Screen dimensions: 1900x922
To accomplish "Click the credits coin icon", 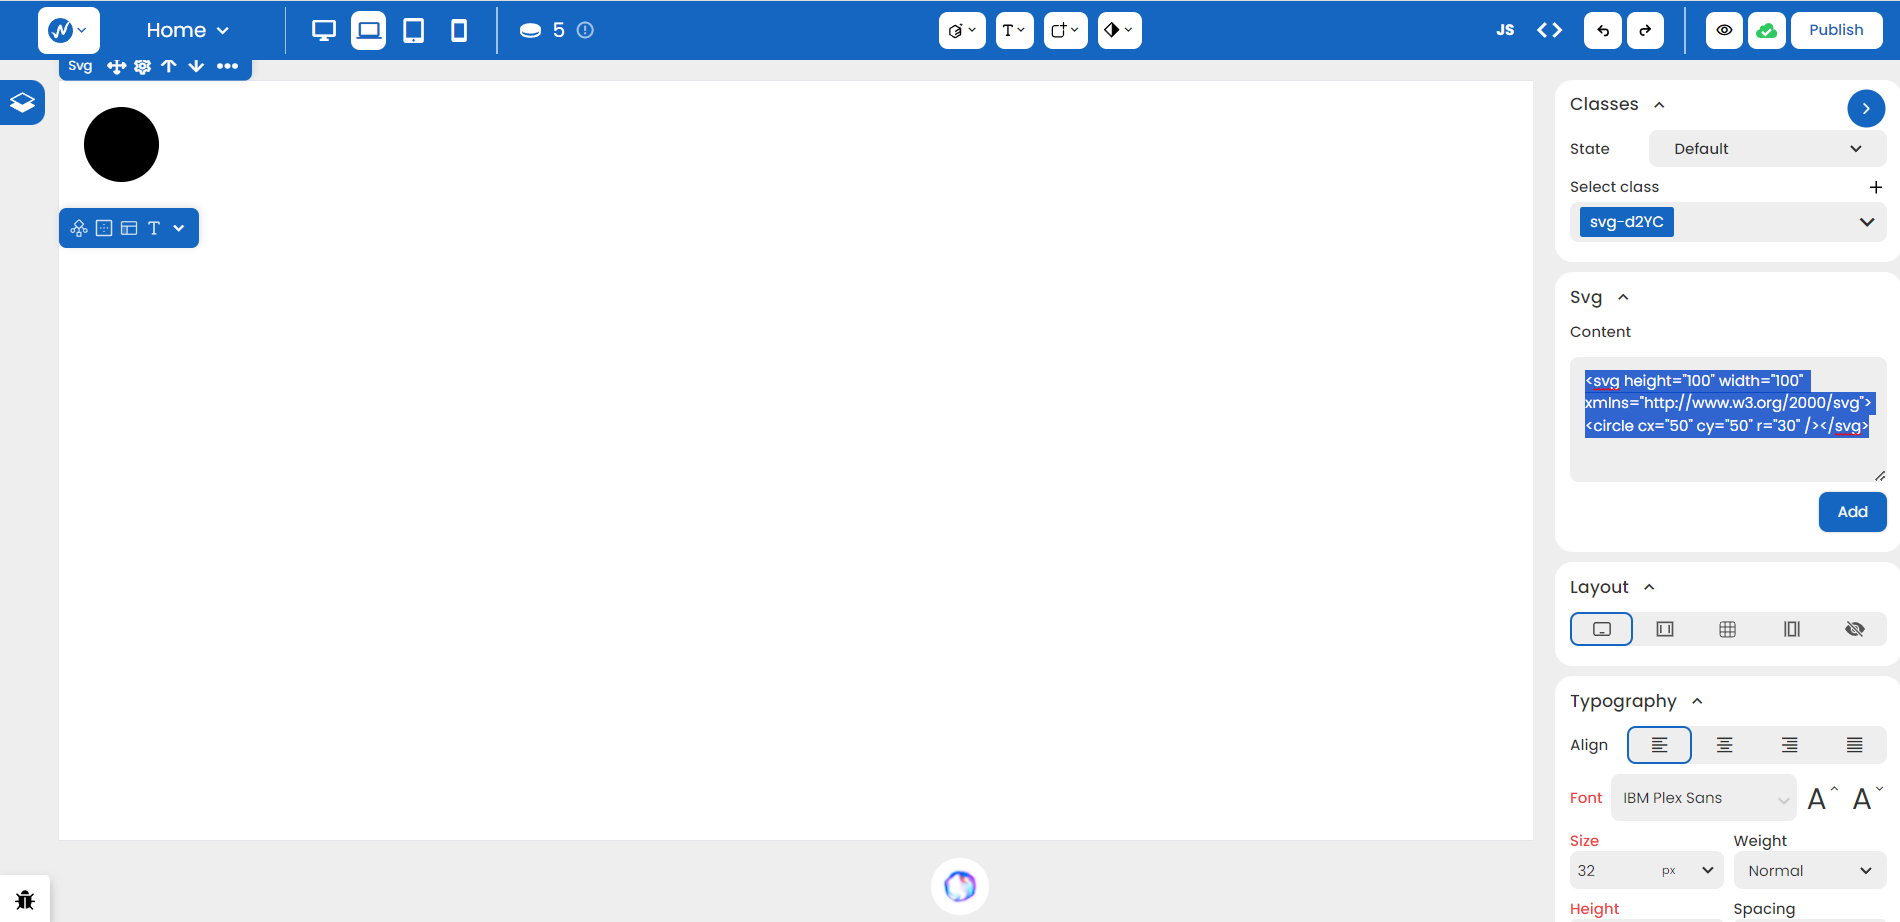I will [530, 31].
